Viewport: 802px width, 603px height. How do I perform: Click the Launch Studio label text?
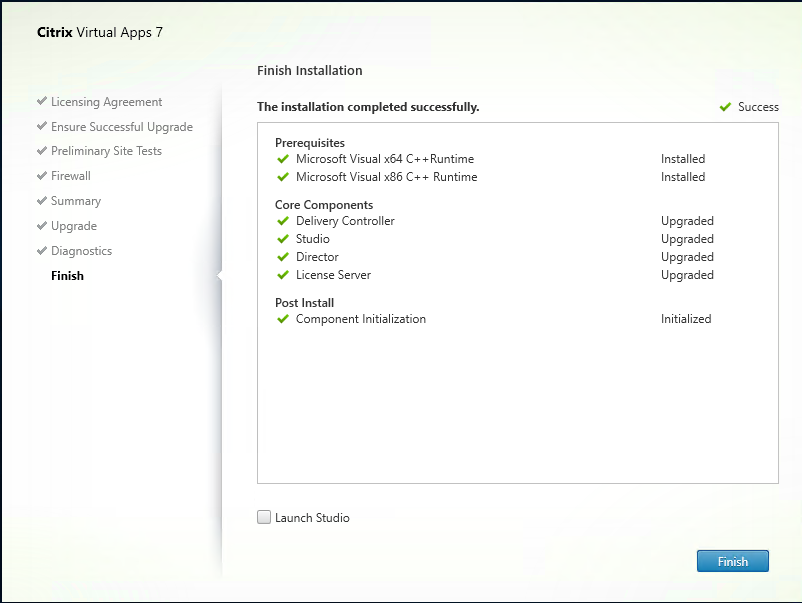(x=312, y=518)
